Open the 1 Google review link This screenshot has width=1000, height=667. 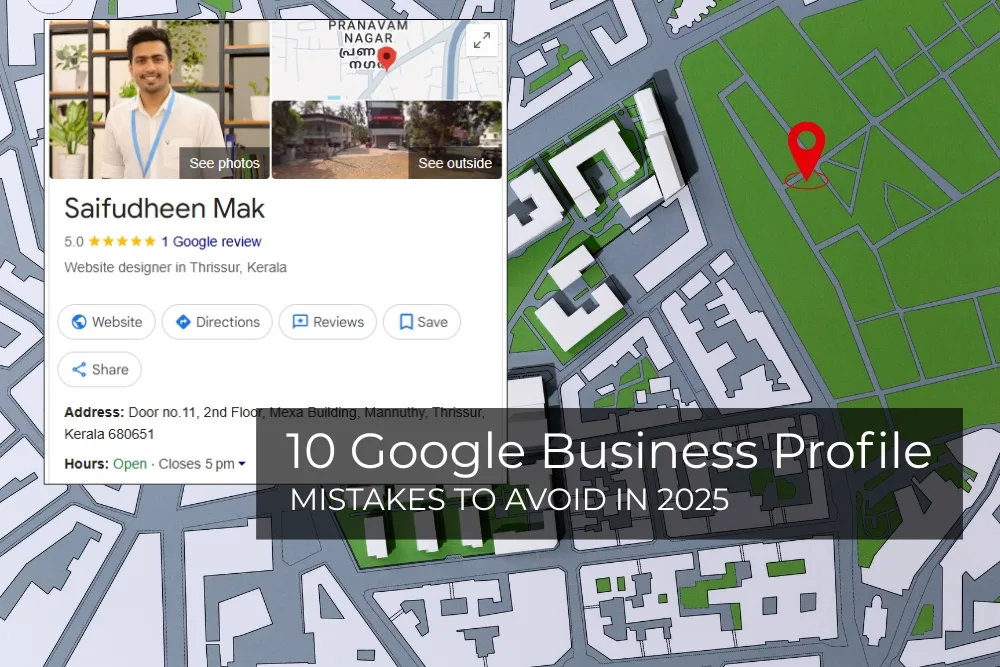tap(211, 242)
